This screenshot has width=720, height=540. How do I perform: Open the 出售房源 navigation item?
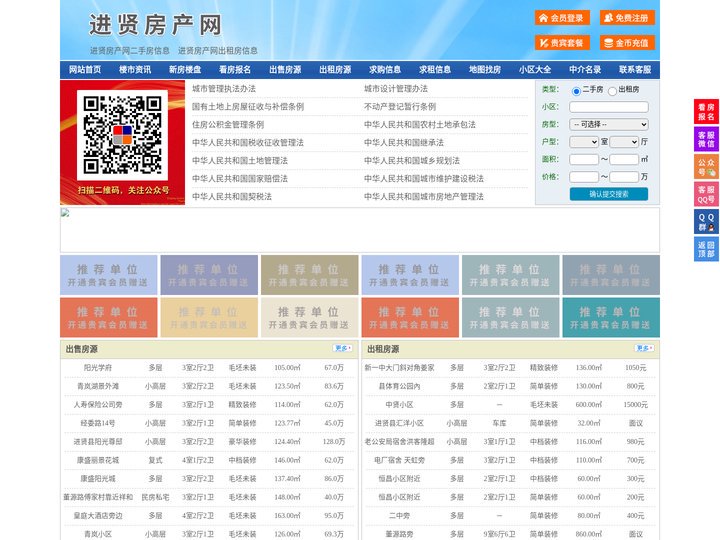(285, 70)
